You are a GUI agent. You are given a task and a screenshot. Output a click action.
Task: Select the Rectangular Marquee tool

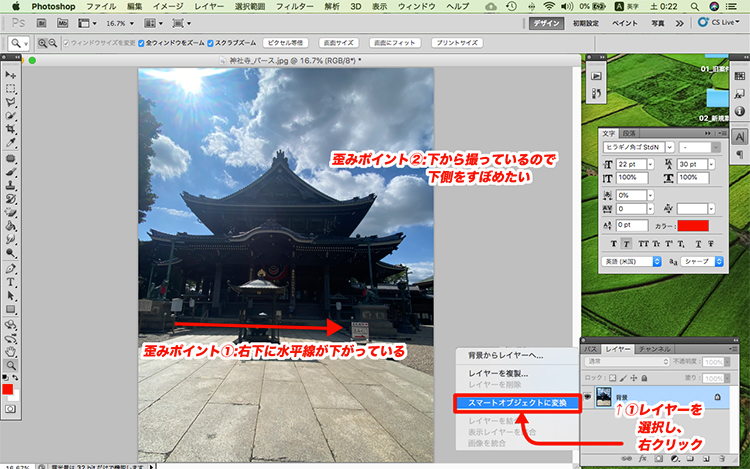pyautogui.click(x=11, y=89)
